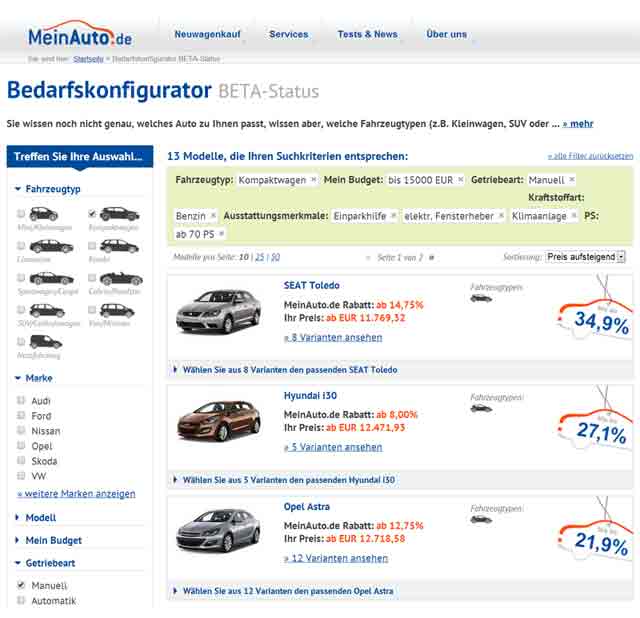Select the Kompaktwagen car silhouette icon
The image size is (640, 618).
pyautogui.click(x=120, y=213)
